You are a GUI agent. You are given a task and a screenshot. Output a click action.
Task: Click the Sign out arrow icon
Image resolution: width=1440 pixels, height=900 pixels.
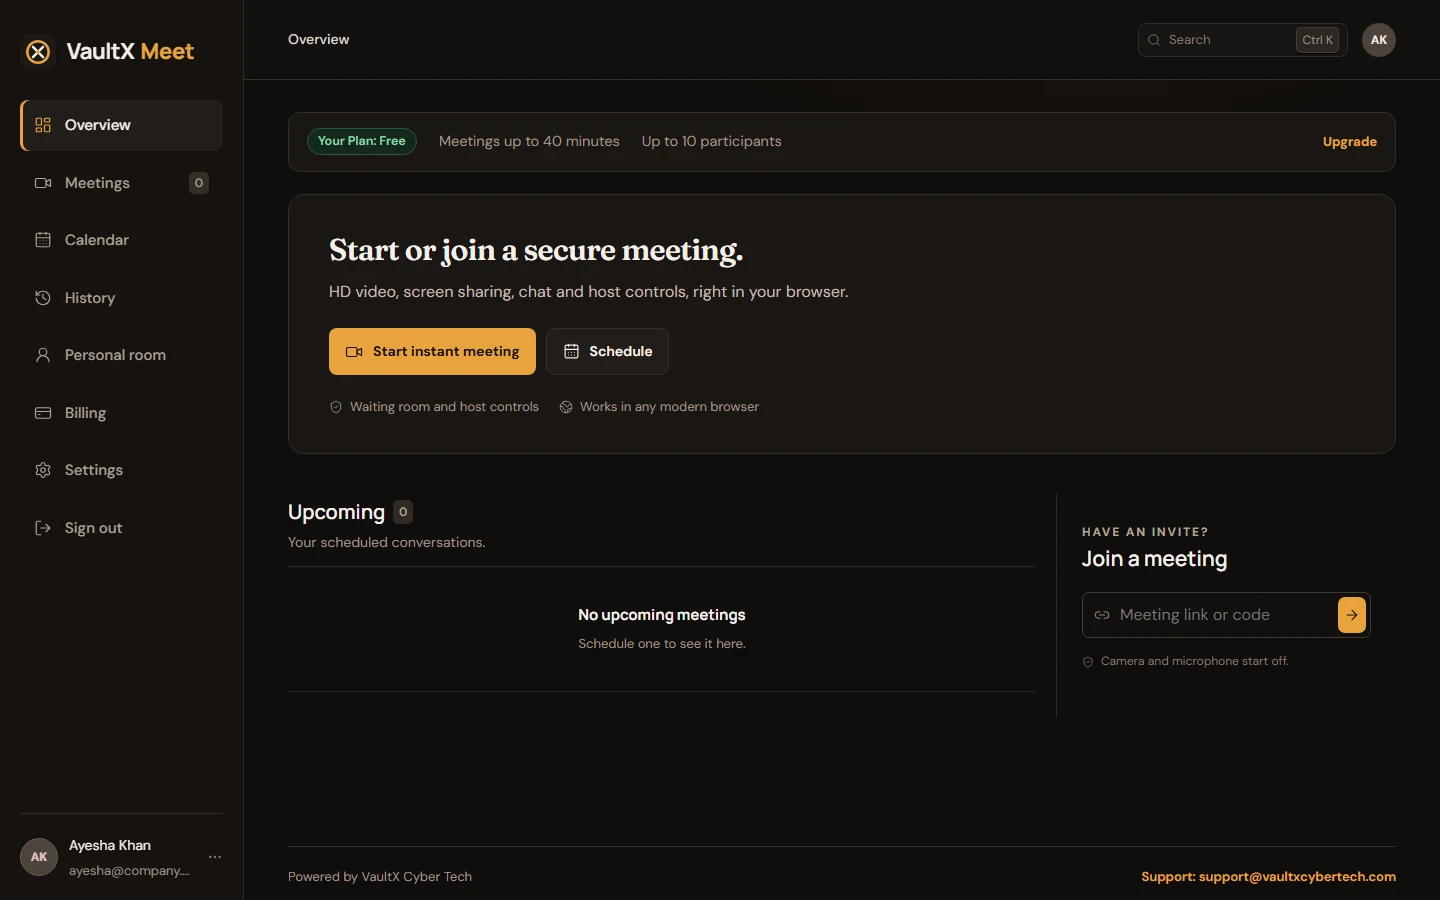click(x=43, y=528)
